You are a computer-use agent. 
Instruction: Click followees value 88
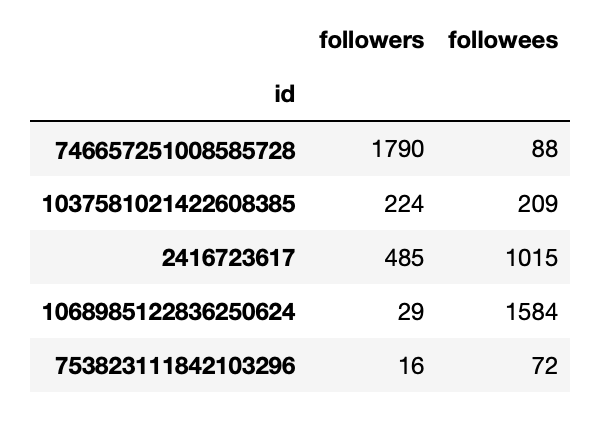coord(545,150)
